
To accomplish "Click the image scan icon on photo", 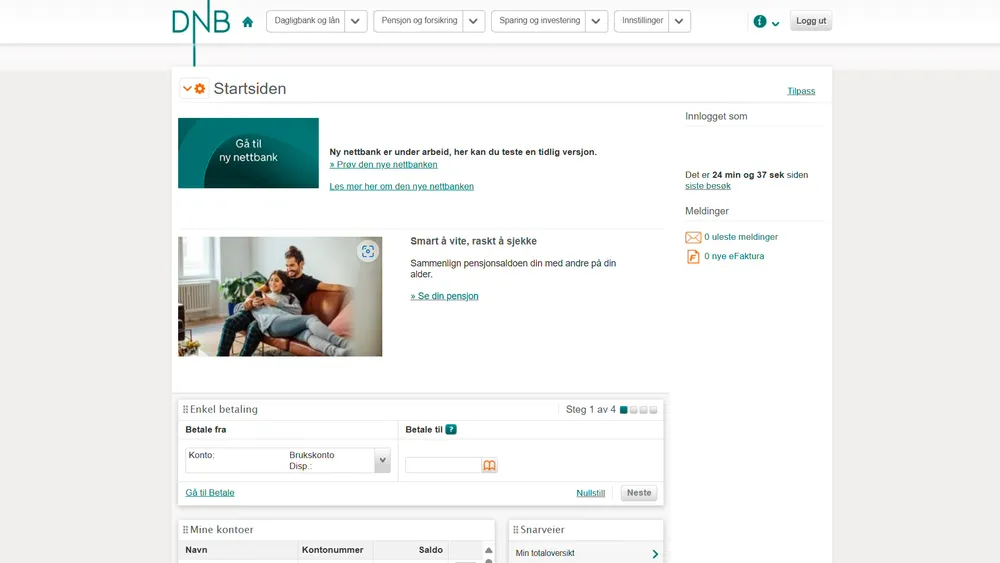I will pos(368,252).
